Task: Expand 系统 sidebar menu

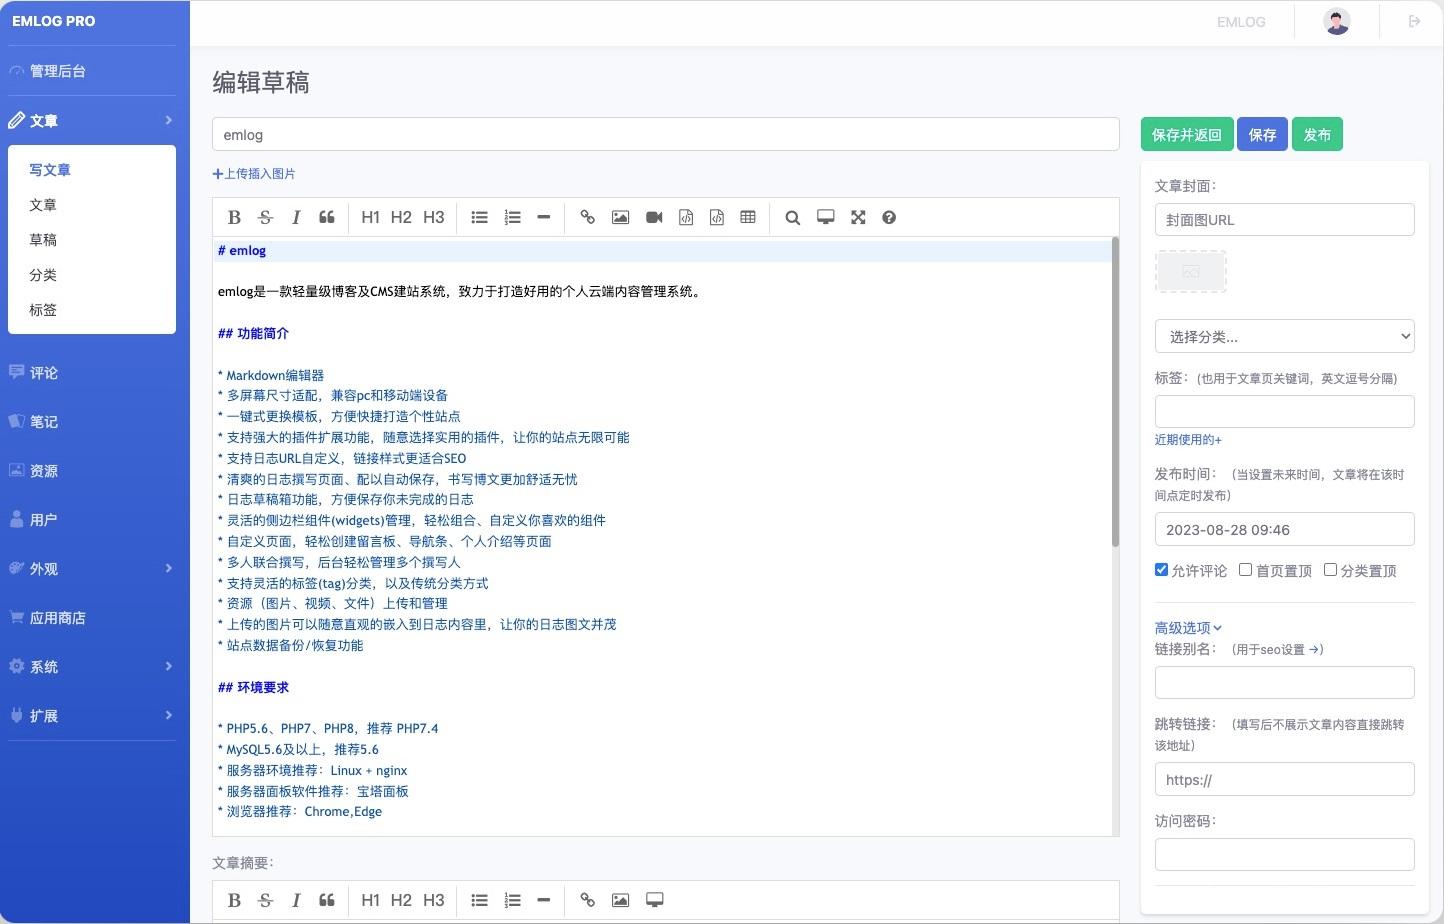Action: click(x=91, y=666)
